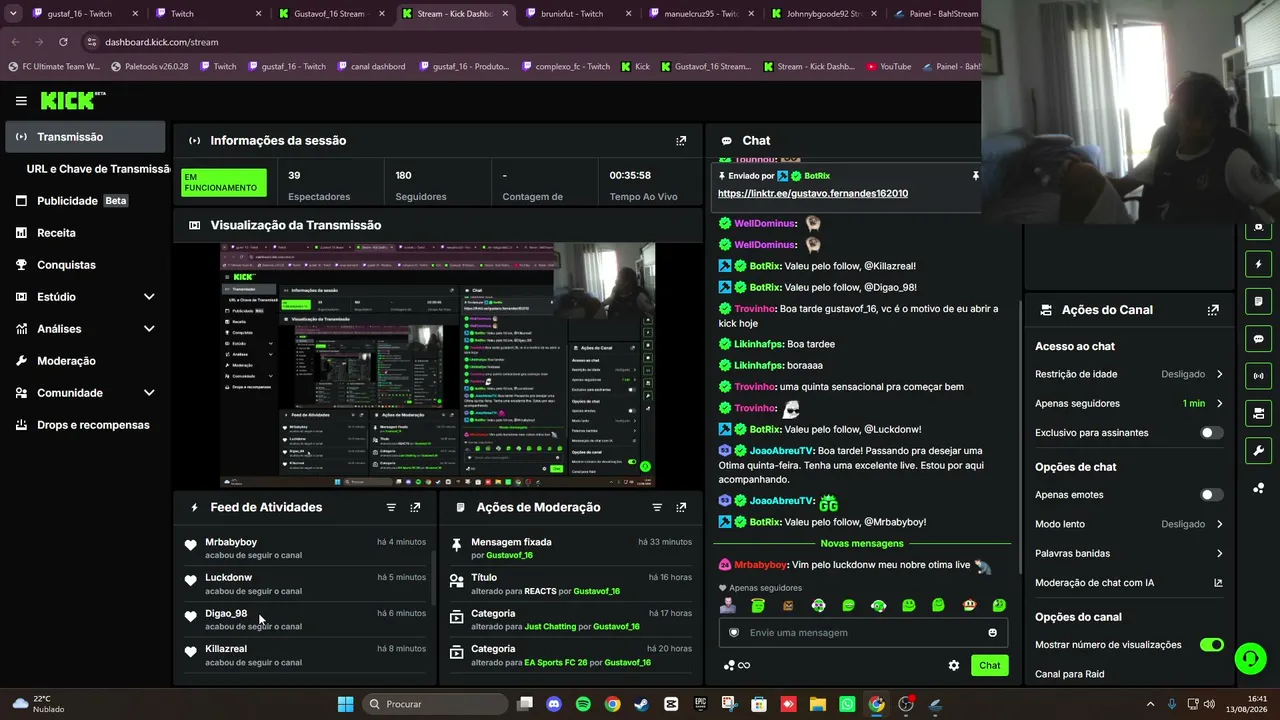The width and height of the screenshot is (1280, 720).
Task: Pop out the Ações do Canal panel
Action: click(1213, 310)
